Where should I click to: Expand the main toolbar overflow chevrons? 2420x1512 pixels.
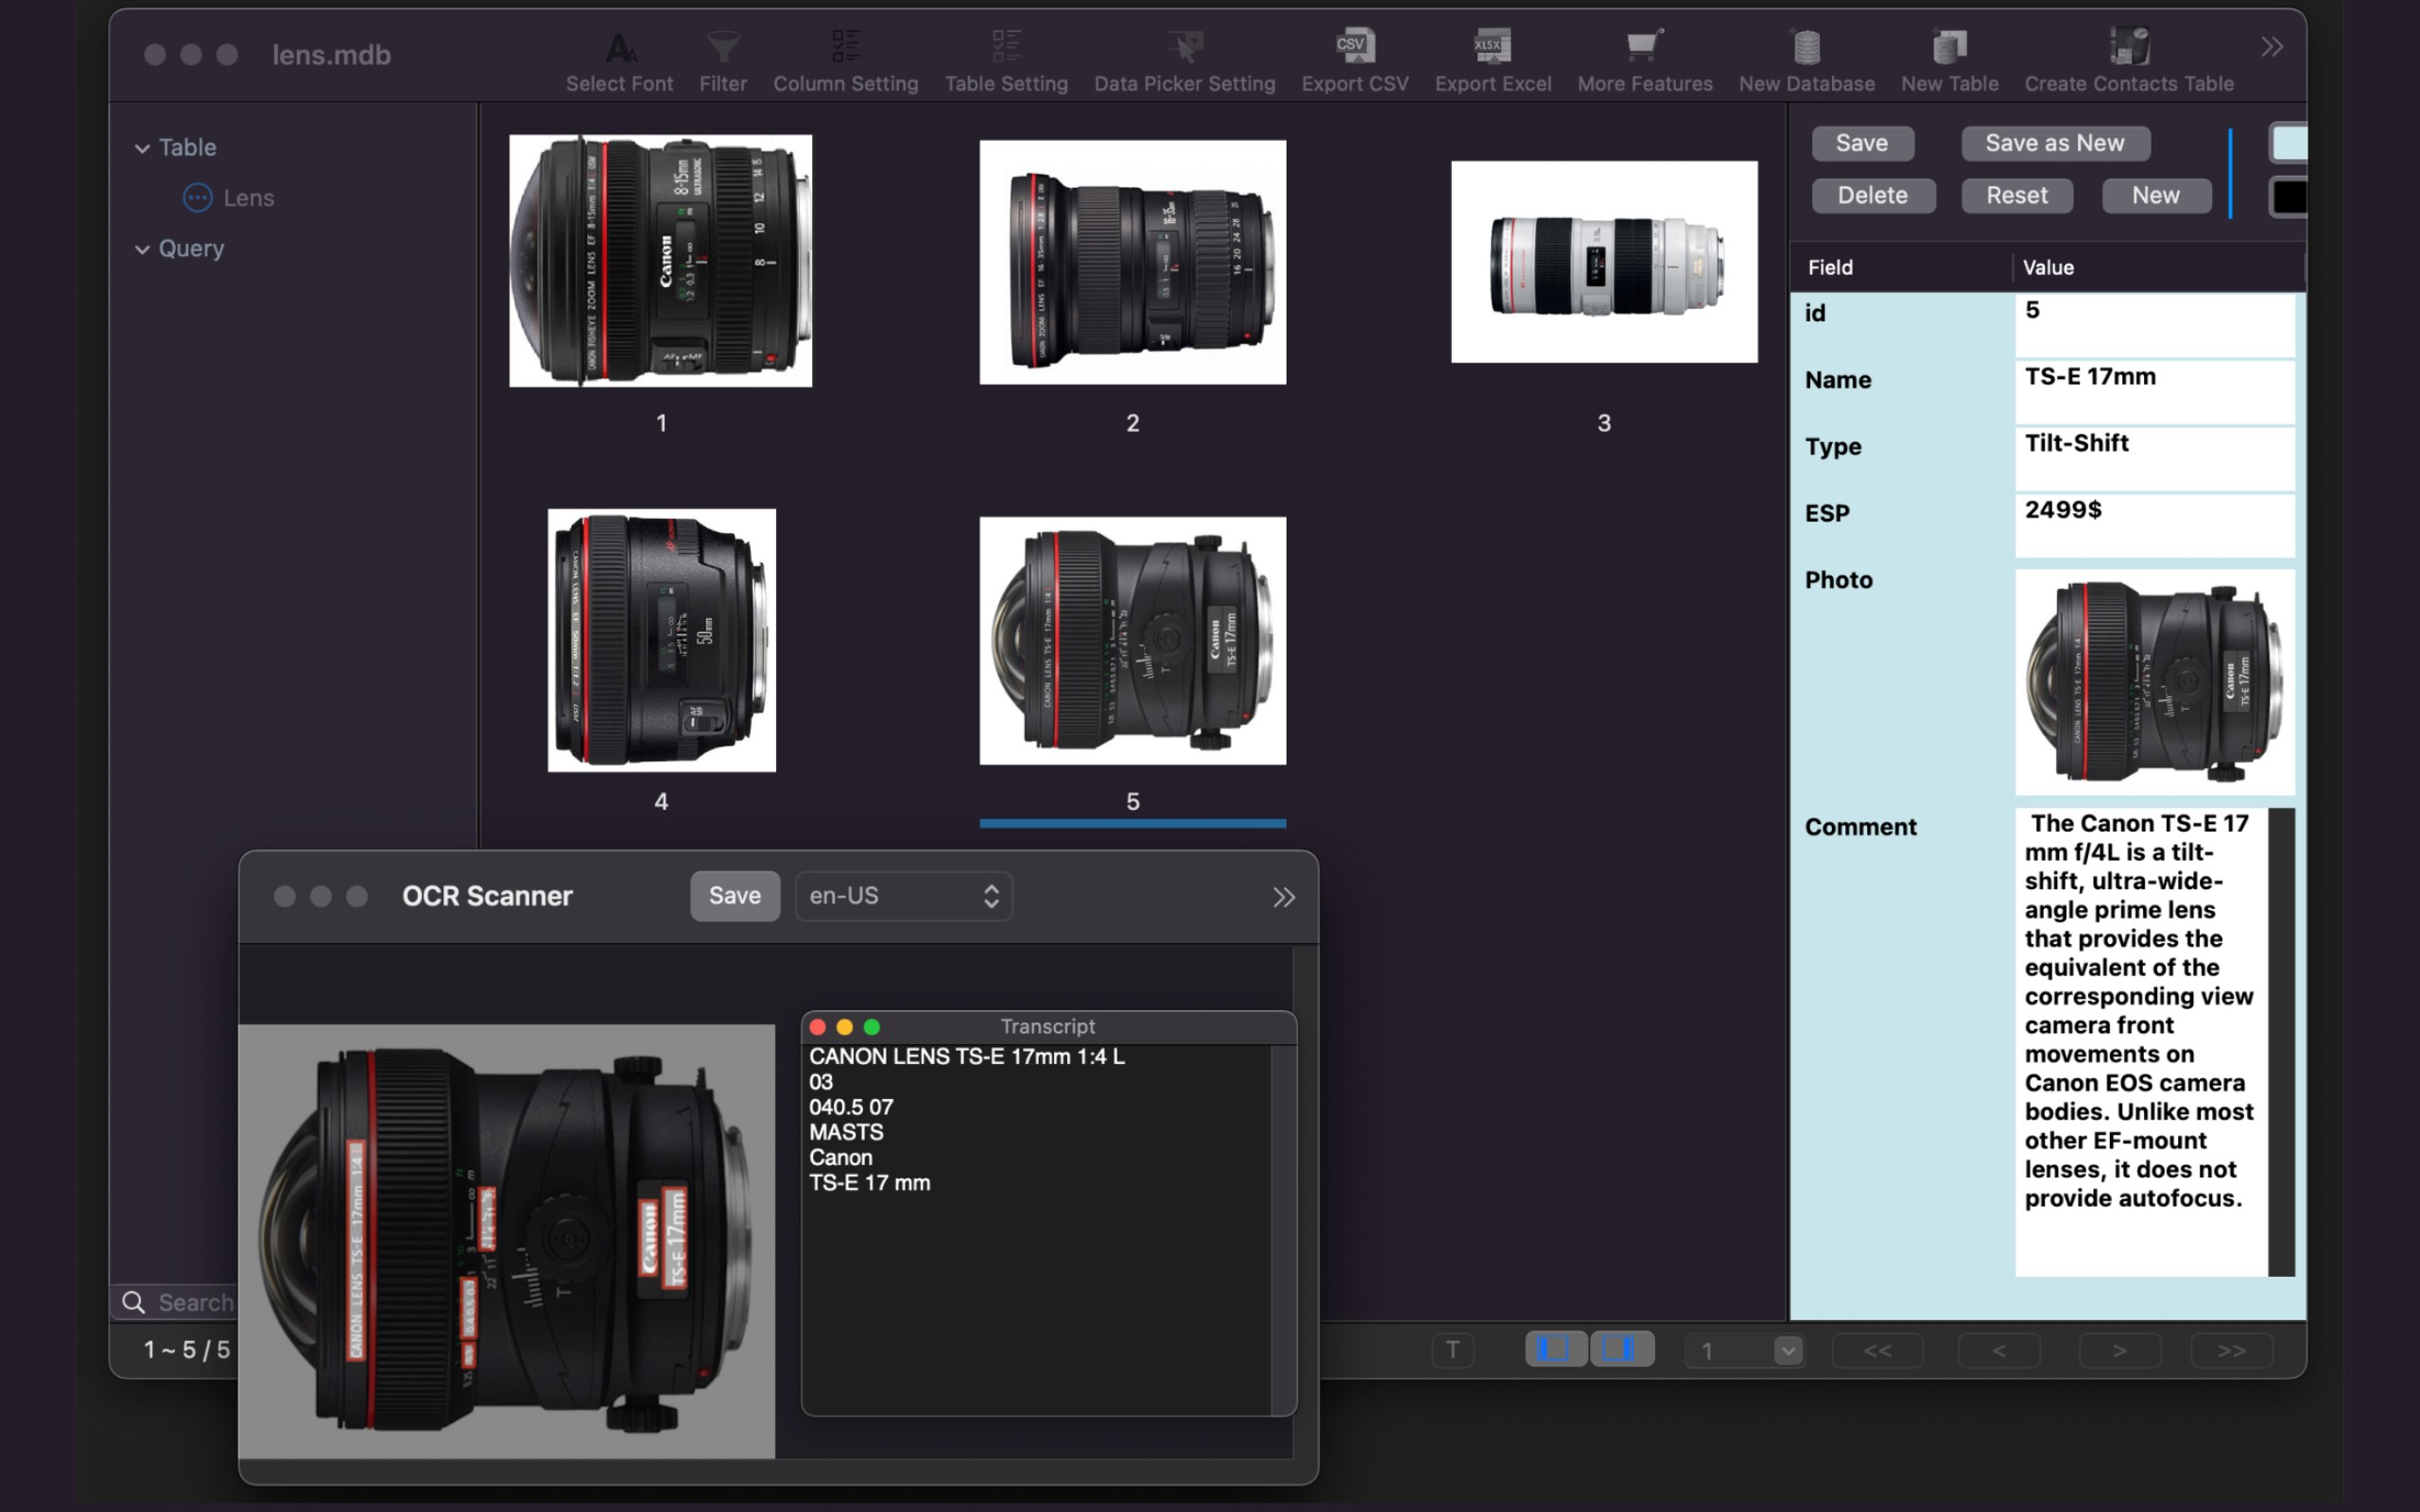coord(2271,47)
